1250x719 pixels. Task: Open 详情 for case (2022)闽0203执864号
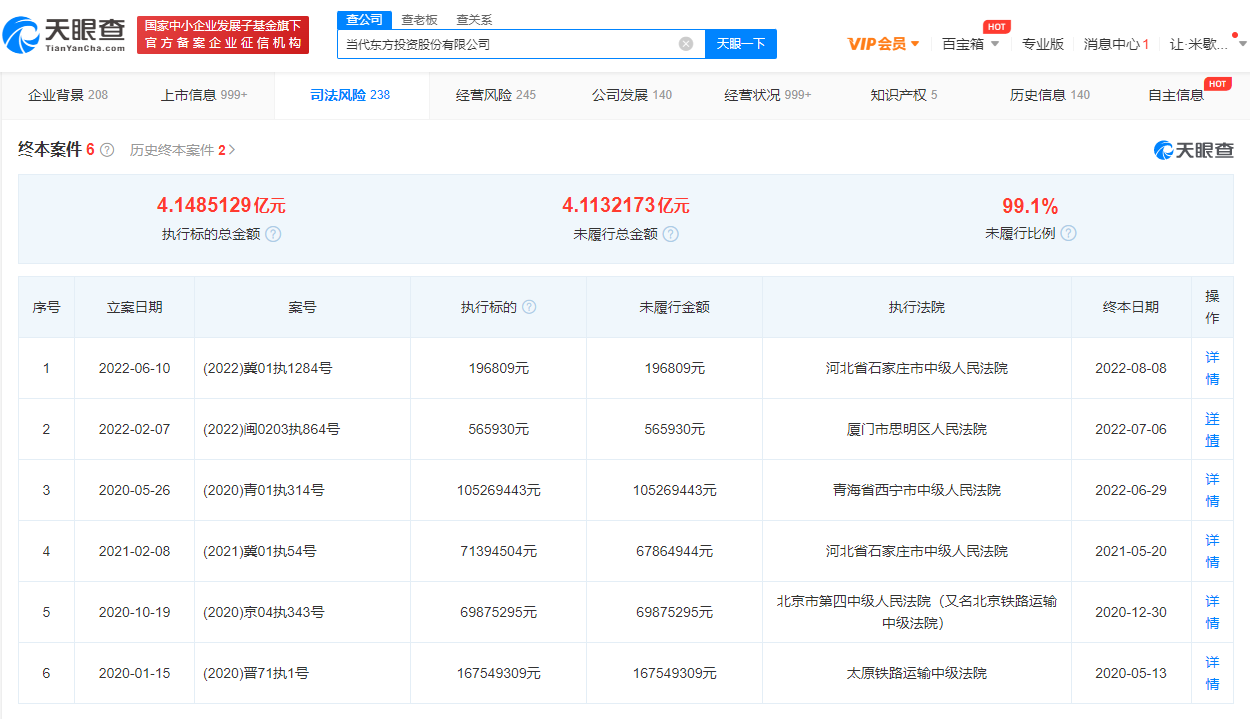(1212, 429)
